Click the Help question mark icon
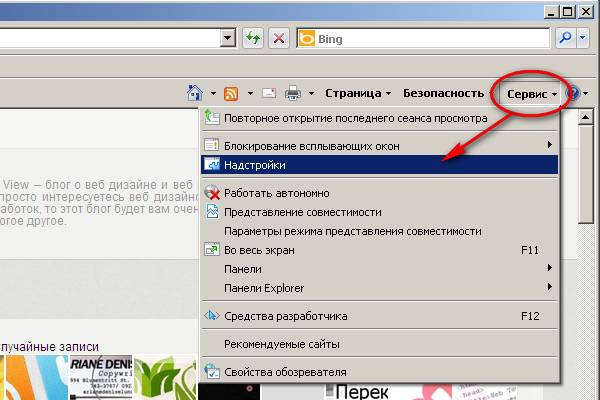600x400 pixels. tap(574, 93)
